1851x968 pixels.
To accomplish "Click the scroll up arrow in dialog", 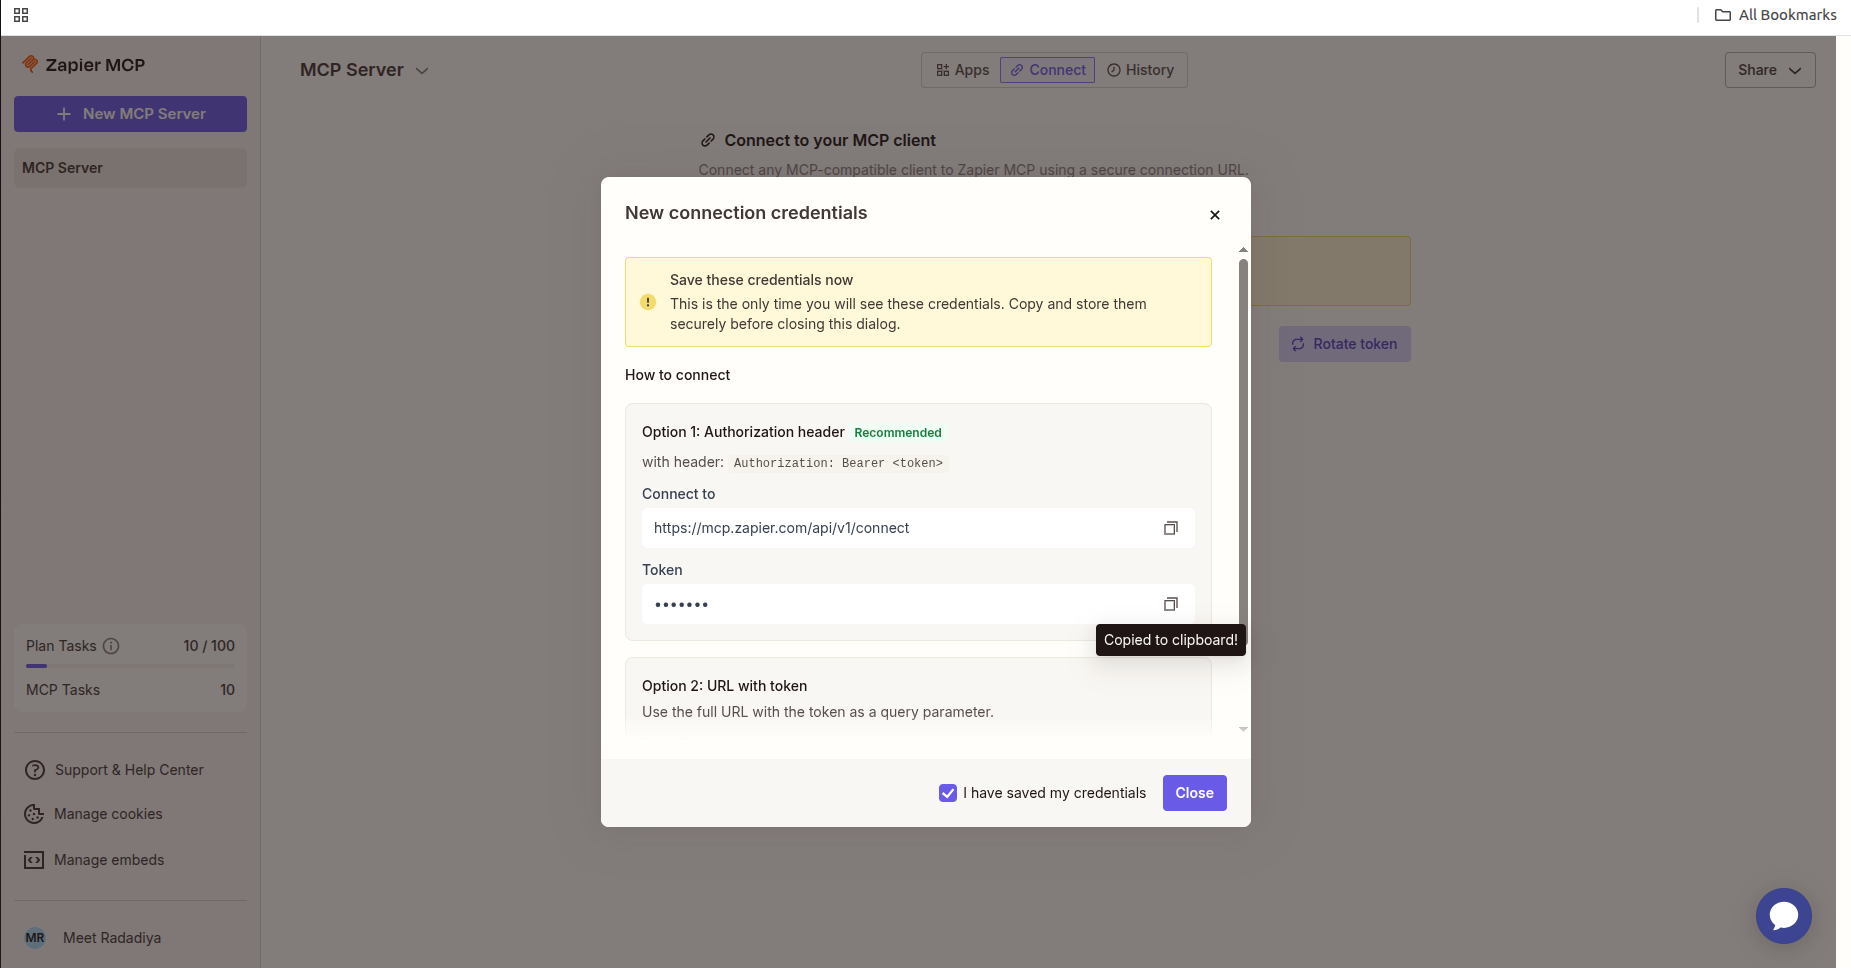I will coord(1243,249).
